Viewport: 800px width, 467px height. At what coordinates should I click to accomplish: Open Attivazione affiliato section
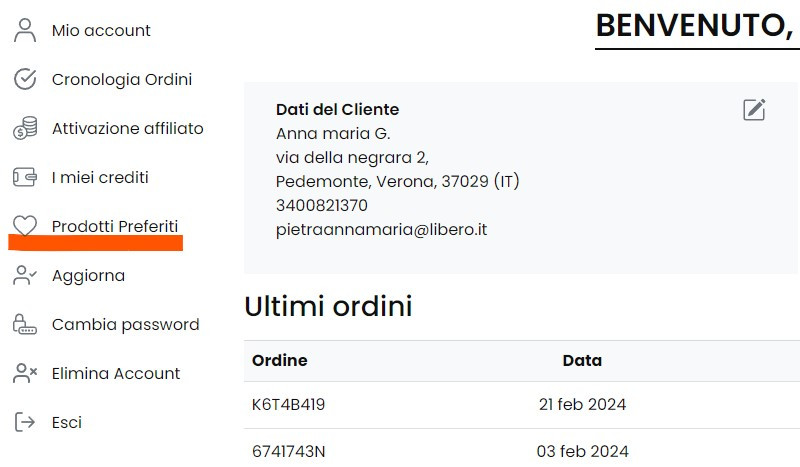click(x=128, y=128)
